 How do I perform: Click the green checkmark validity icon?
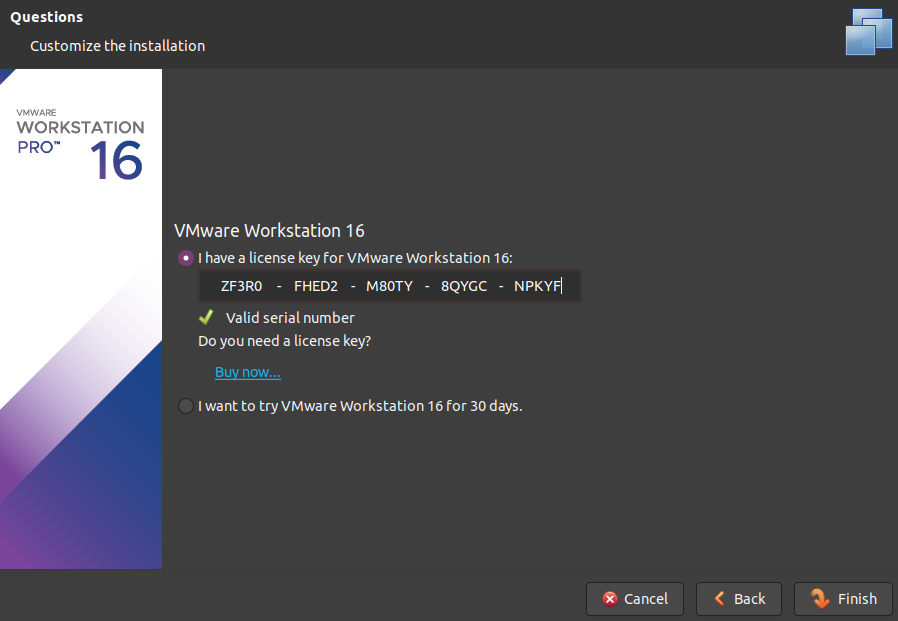[x=206, y=317]
